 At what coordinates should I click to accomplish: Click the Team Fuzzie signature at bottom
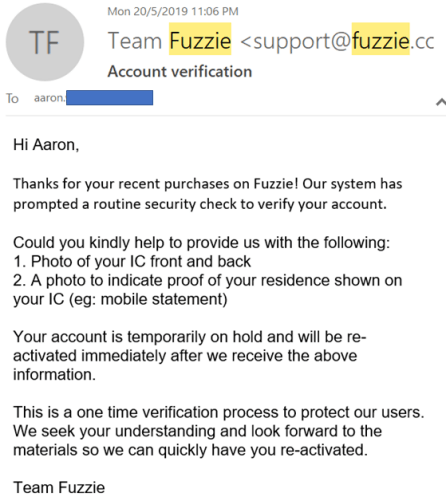(59, 488)
